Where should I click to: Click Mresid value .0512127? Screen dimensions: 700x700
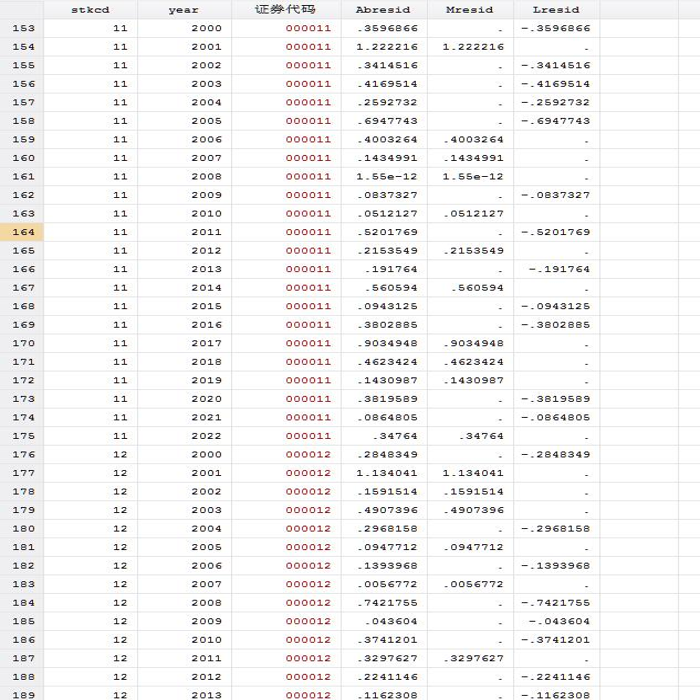(x=474, y=213)
